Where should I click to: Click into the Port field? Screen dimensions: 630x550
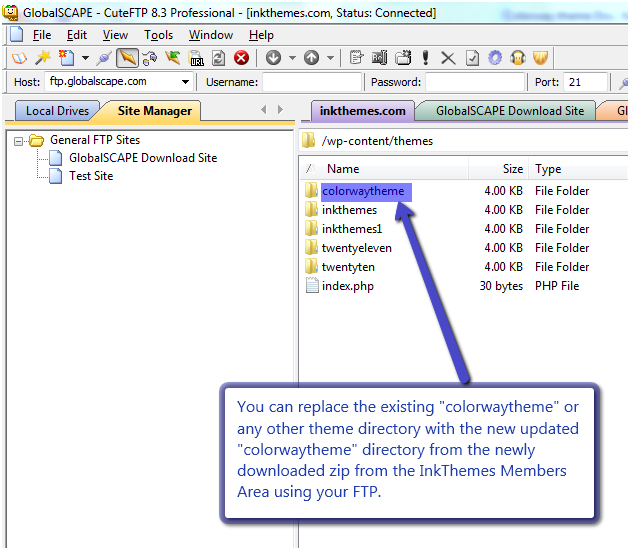point(585,82)
